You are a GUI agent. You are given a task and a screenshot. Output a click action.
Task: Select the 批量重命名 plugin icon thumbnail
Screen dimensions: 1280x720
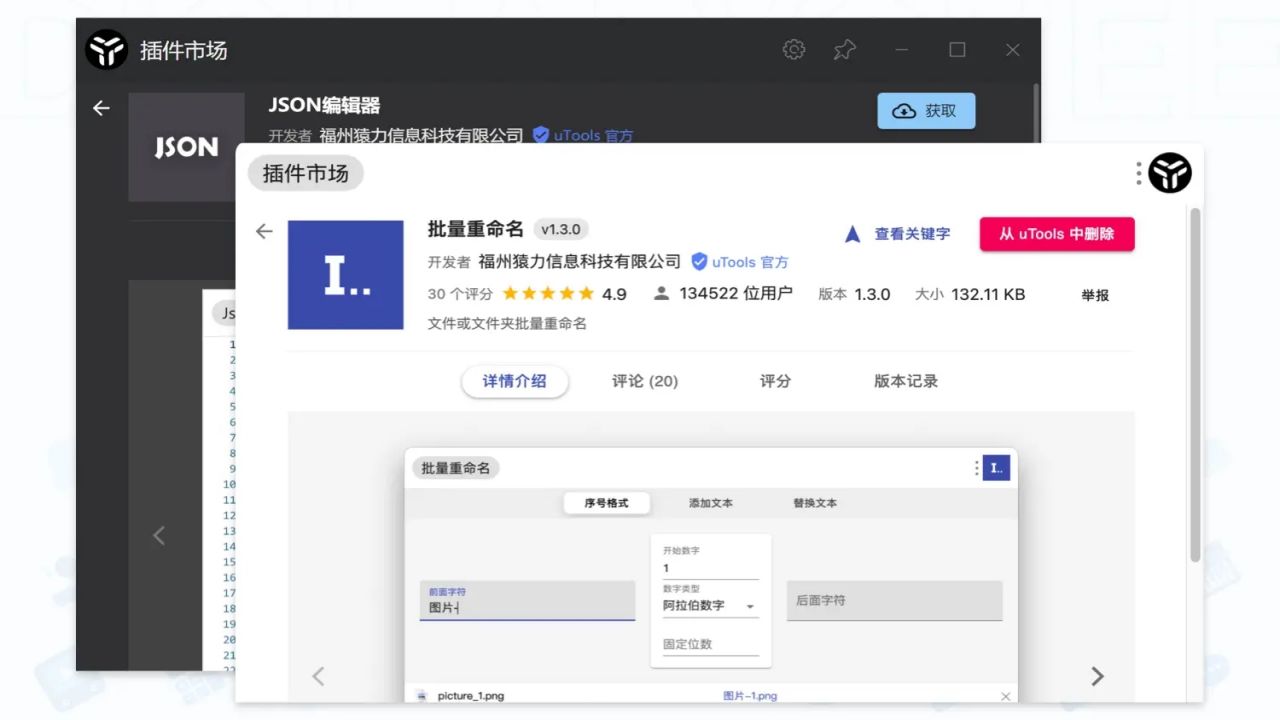[345, 274]
